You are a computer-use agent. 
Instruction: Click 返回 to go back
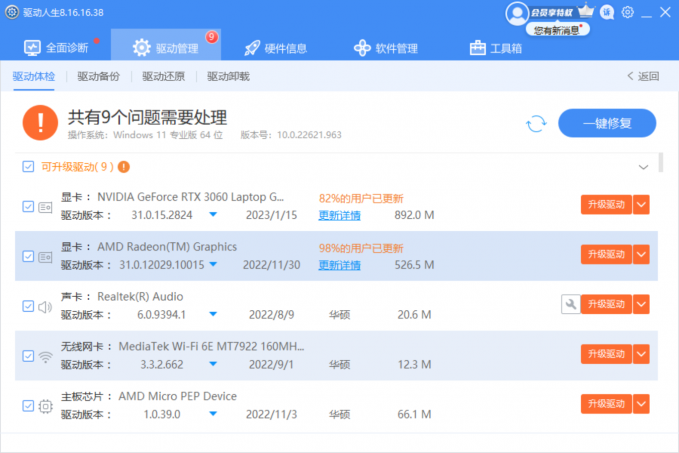[643, 76]
